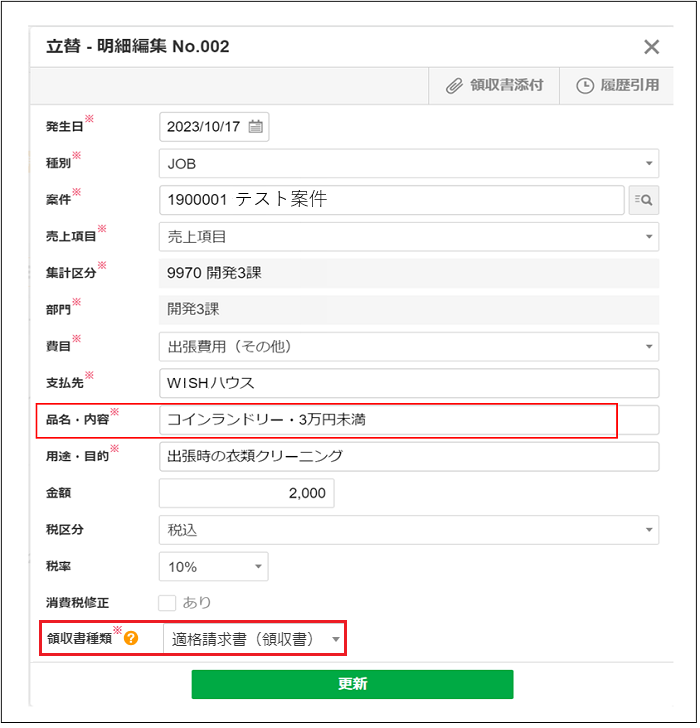Click the 用途・目的 input field
Screen dimensions: 700x728
(408, 457)
